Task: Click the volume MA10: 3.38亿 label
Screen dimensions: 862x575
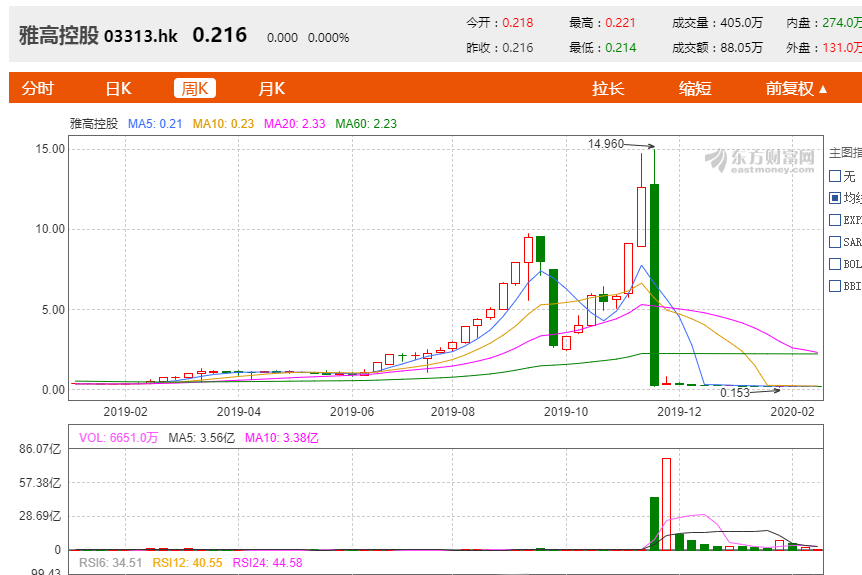Action: [281, 438]
